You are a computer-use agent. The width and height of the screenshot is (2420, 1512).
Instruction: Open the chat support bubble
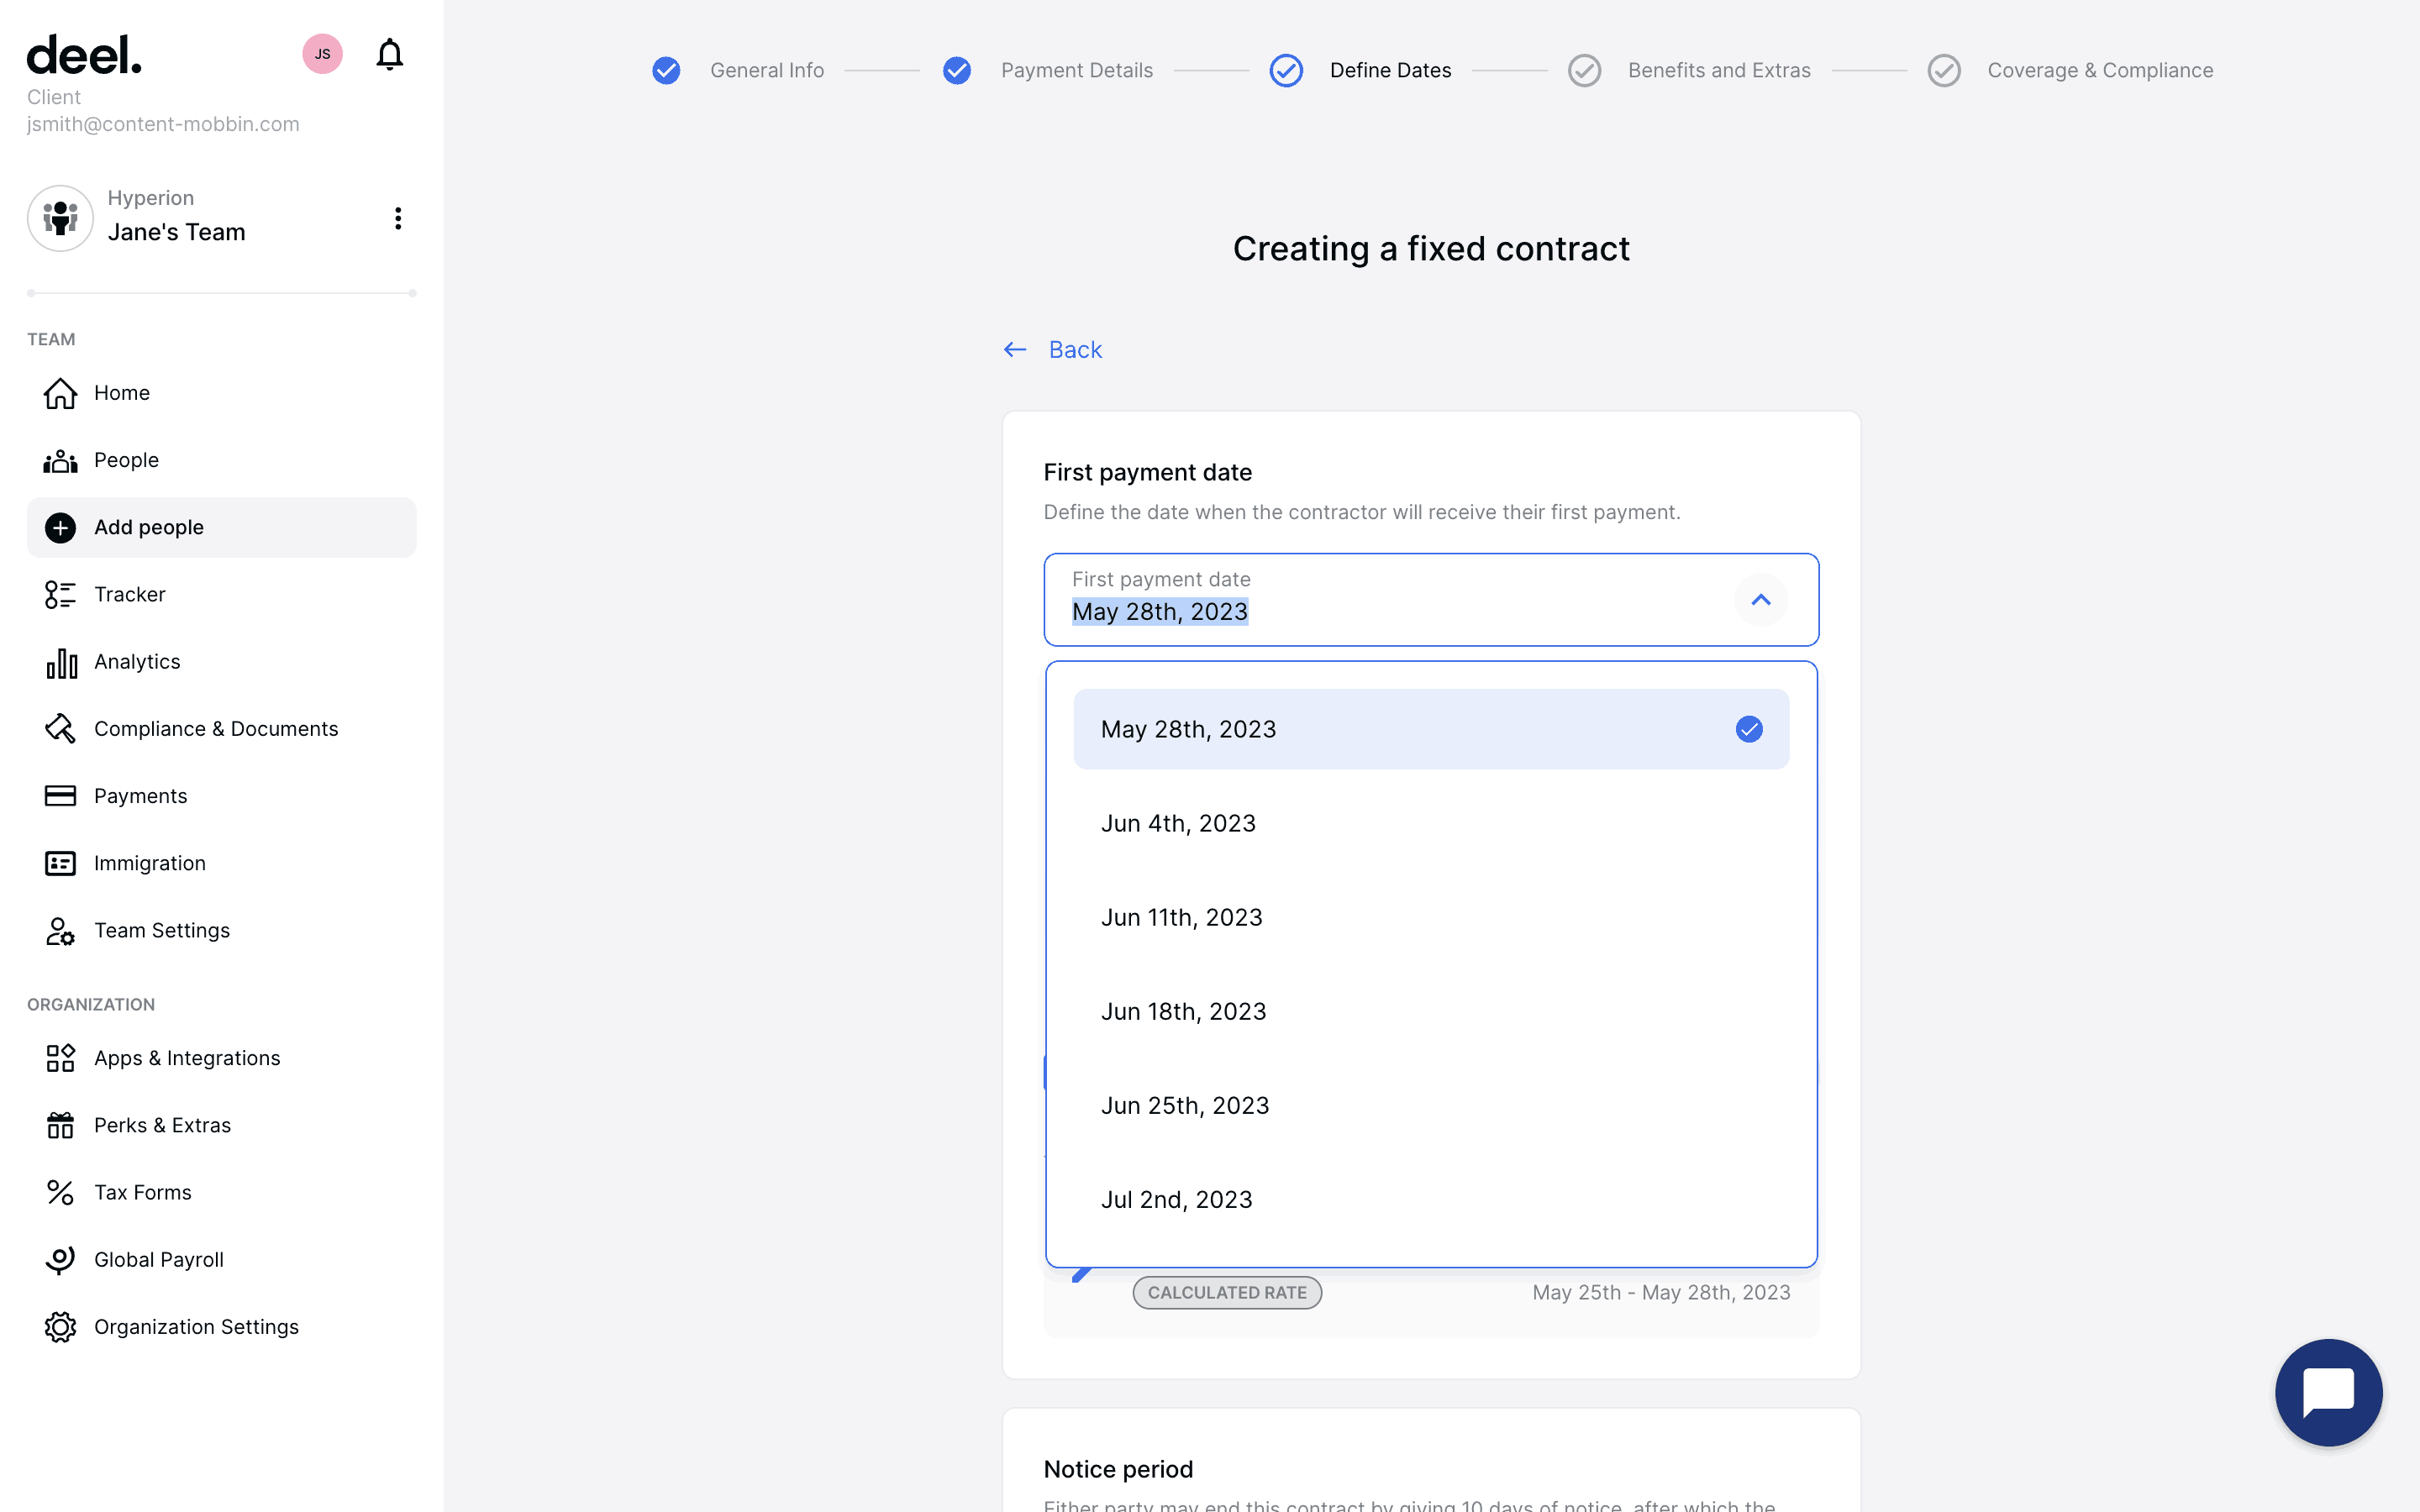tap(2328, 1392)
